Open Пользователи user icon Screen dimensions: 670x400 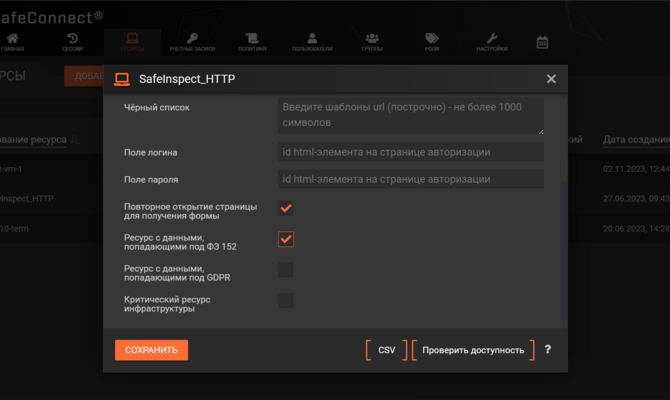(312, 39)
